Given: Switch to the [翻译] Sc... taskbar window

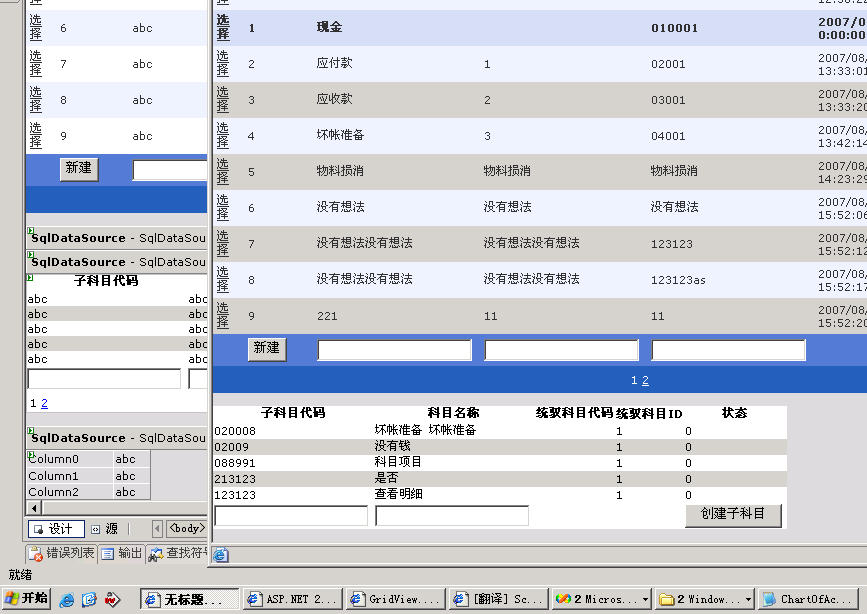Looking at the screenshot, I should [498, 599].
